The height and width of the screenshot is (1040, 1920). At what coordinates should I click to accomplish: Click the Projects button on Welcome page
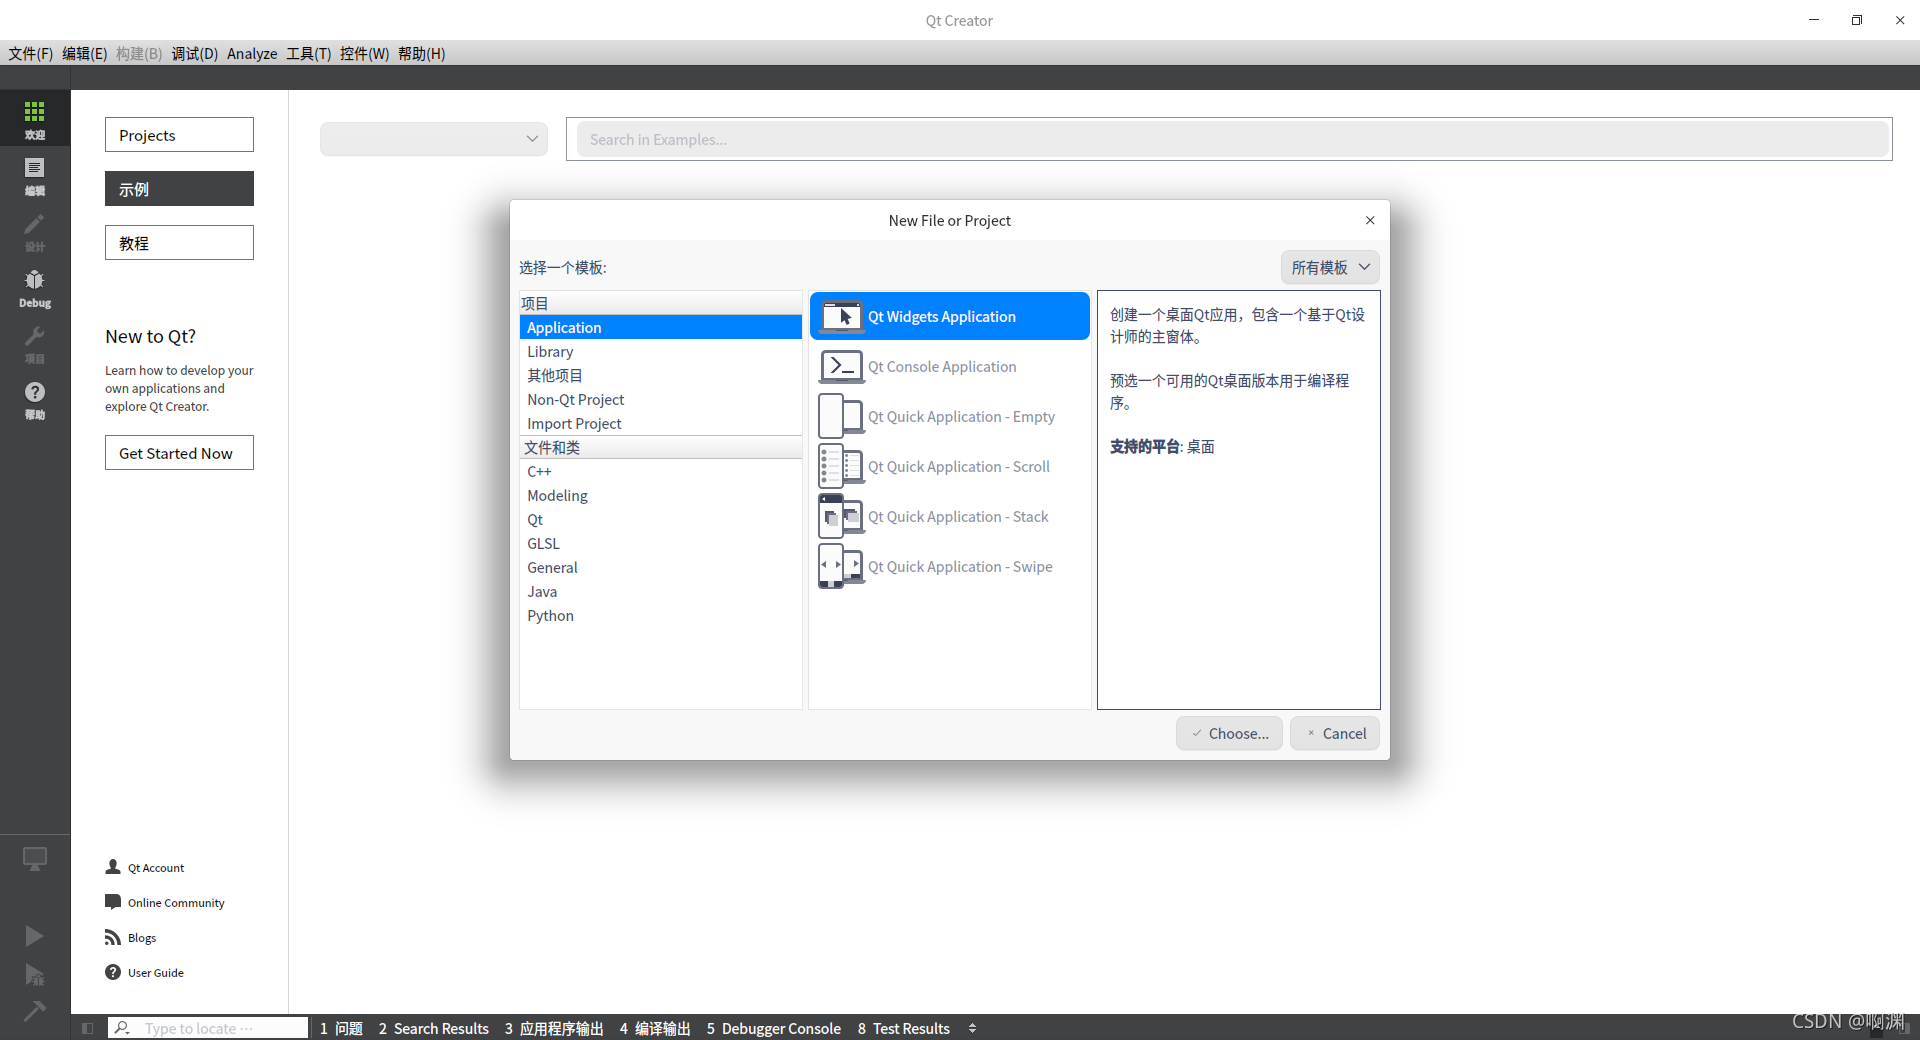179,135
